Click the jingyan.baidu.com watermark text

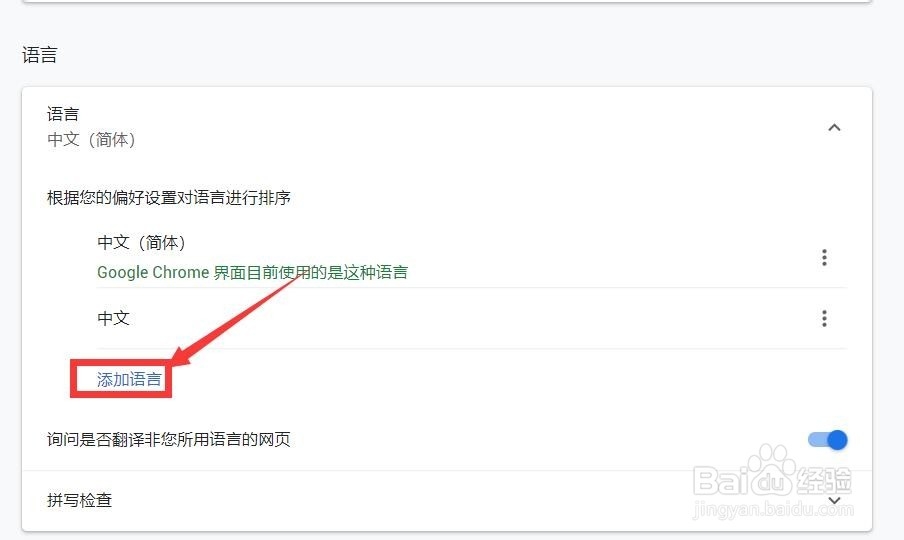point(773,509)
